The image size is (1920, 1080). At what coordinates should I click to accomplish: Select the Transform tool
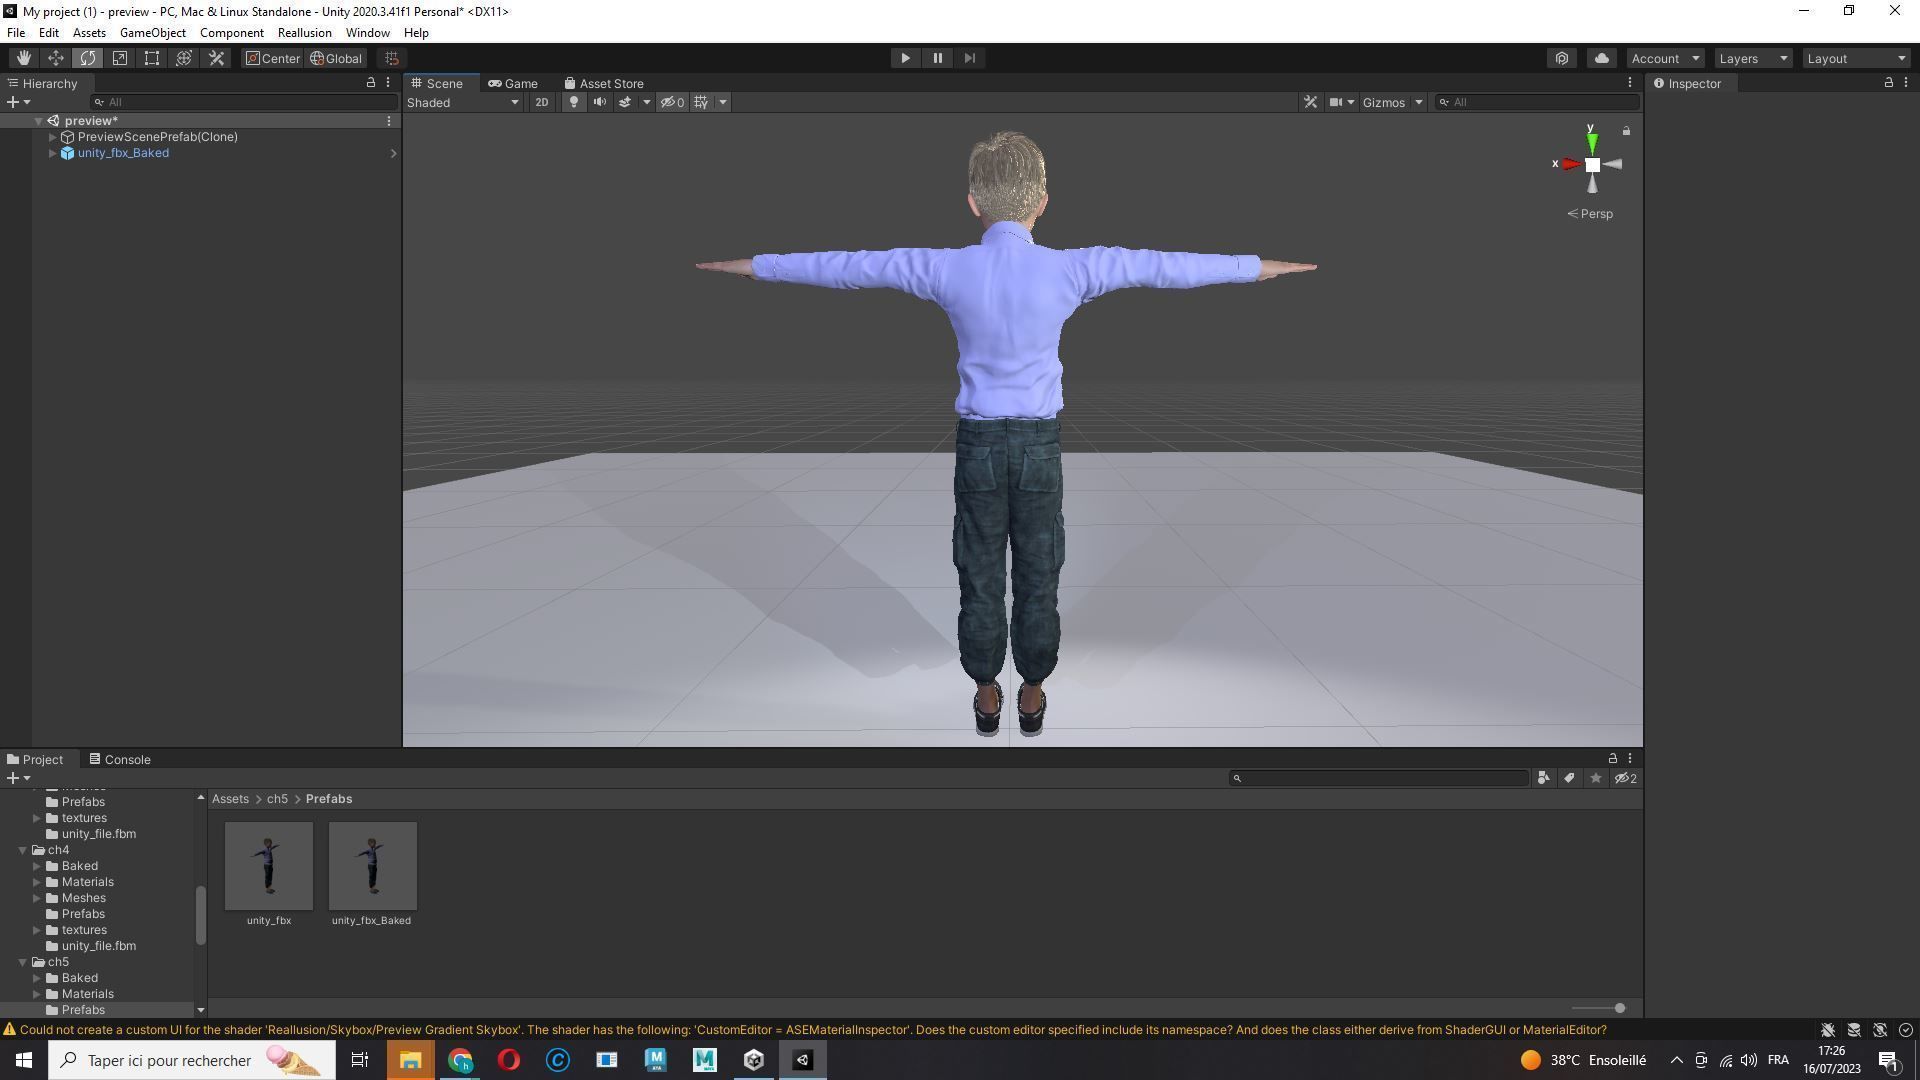pos(184,58)
